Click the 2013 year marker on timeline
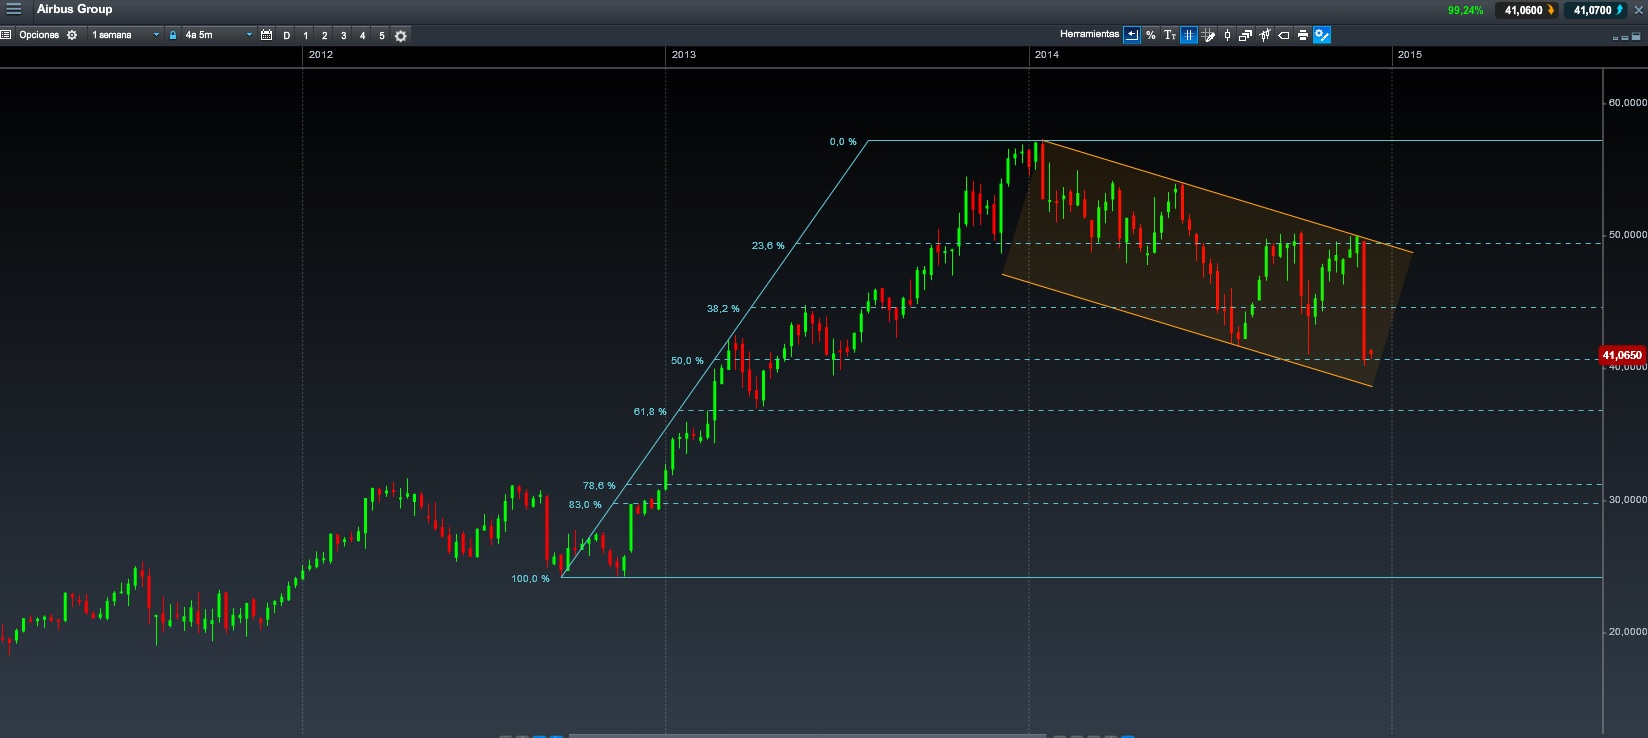1648x738 pixels. 684,54
